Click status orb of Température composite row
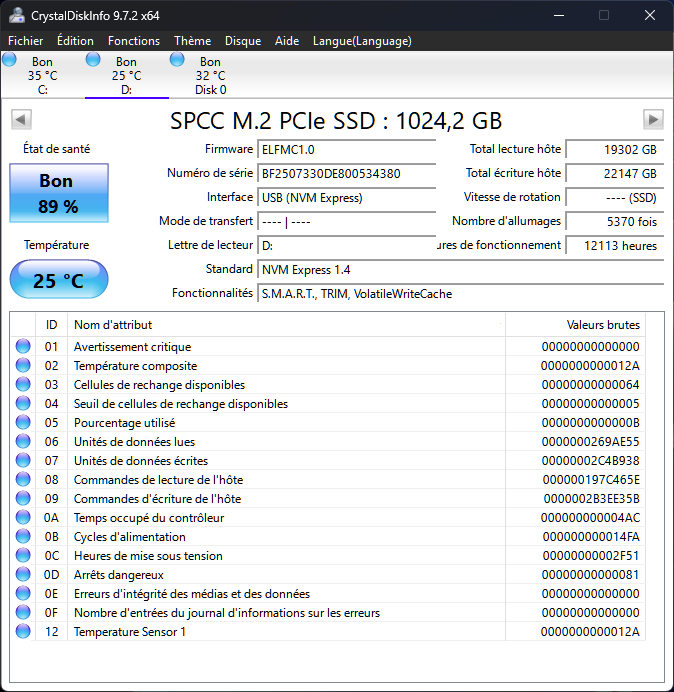 coord(23,365)
